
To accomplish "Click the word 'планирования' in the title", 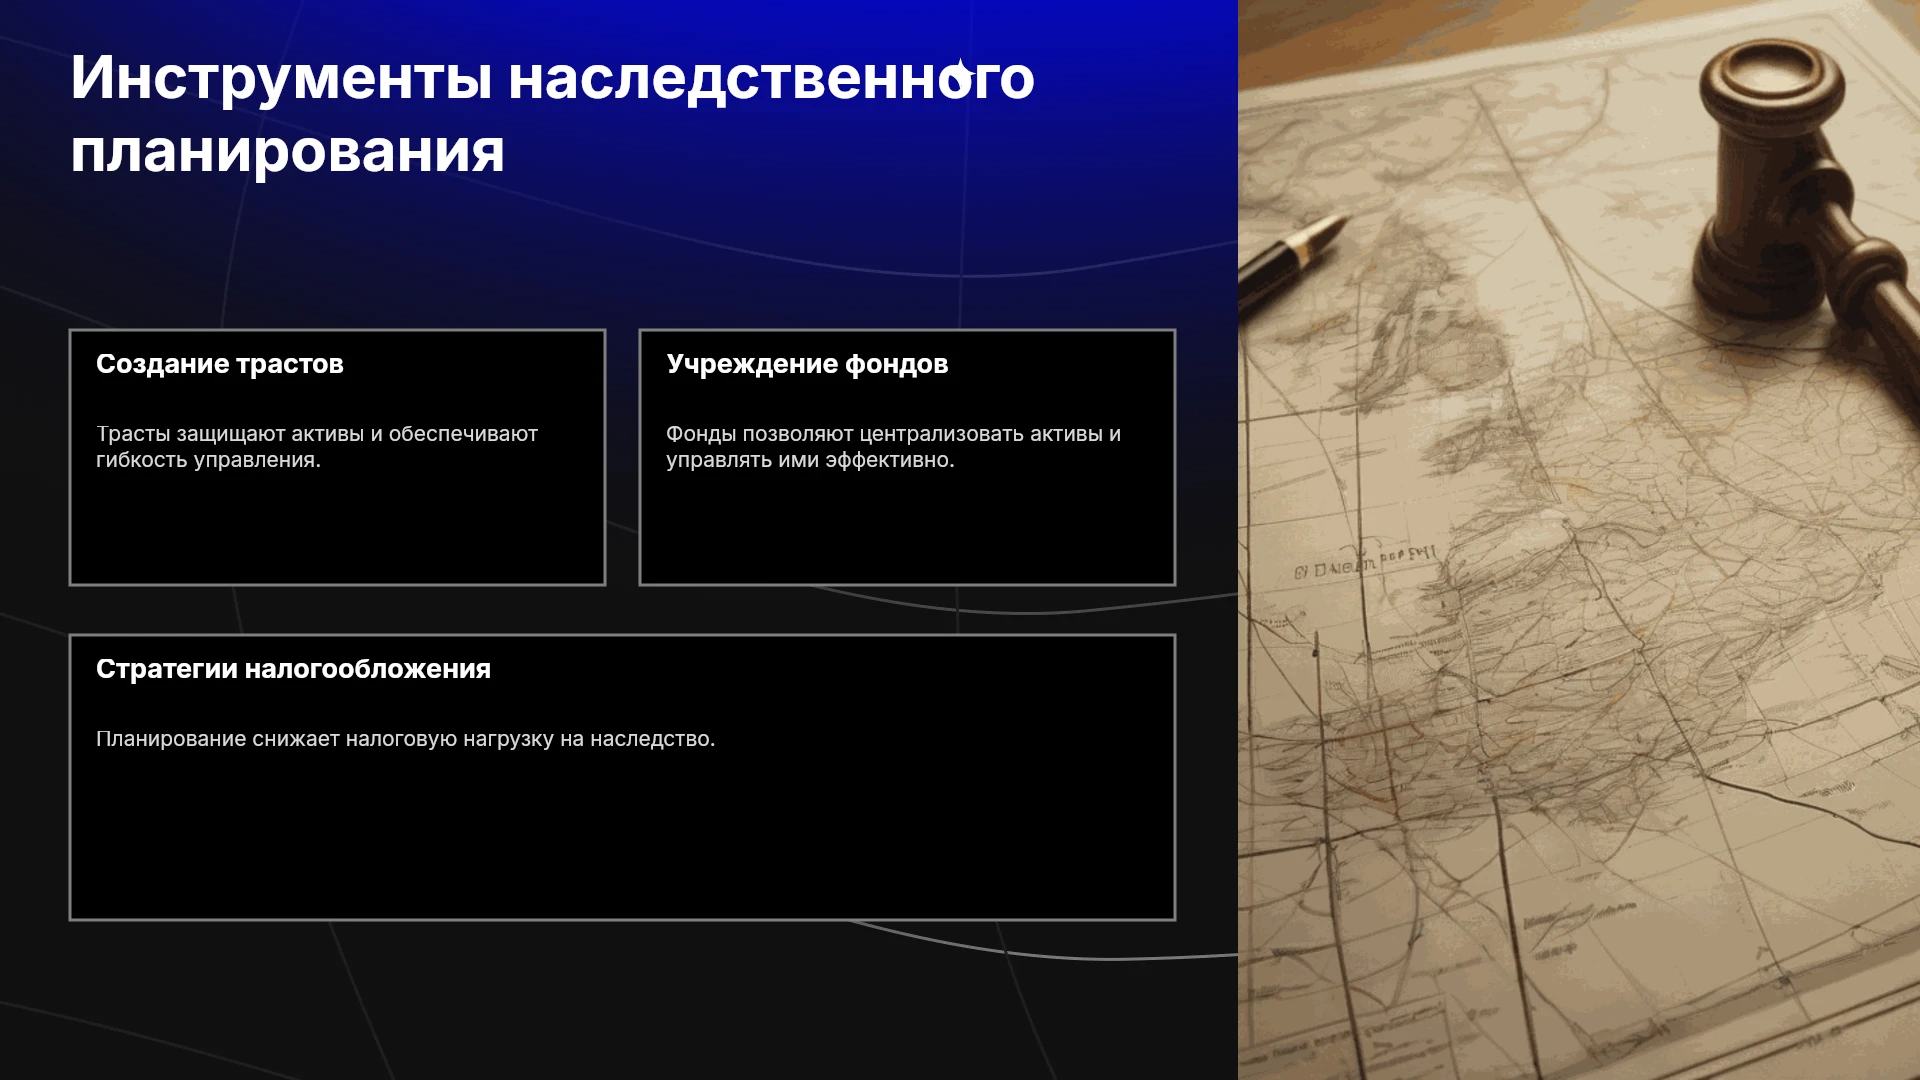I will 287,151.
